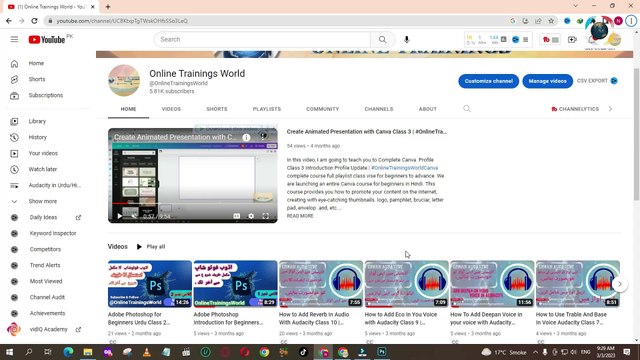Reload the page in Chrome
This screenshot has width=640, height=360.
34,21
